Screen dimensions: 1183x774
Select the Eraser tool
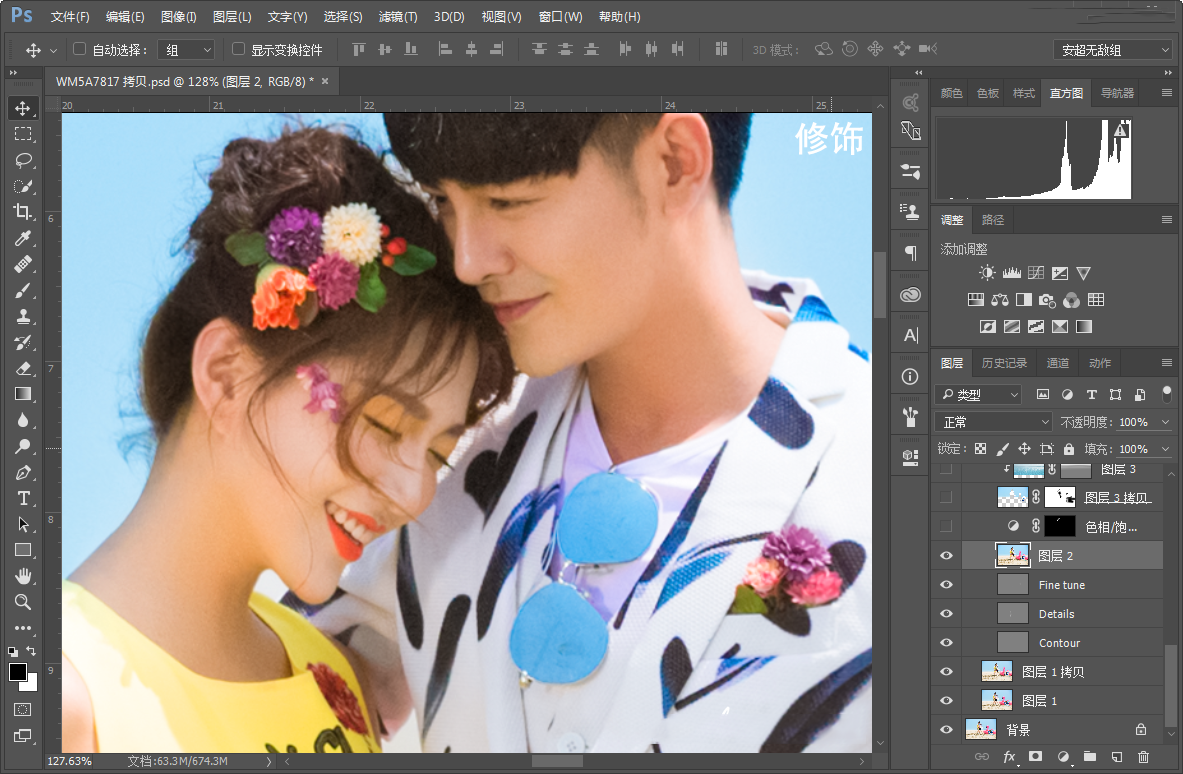point(23,368)
